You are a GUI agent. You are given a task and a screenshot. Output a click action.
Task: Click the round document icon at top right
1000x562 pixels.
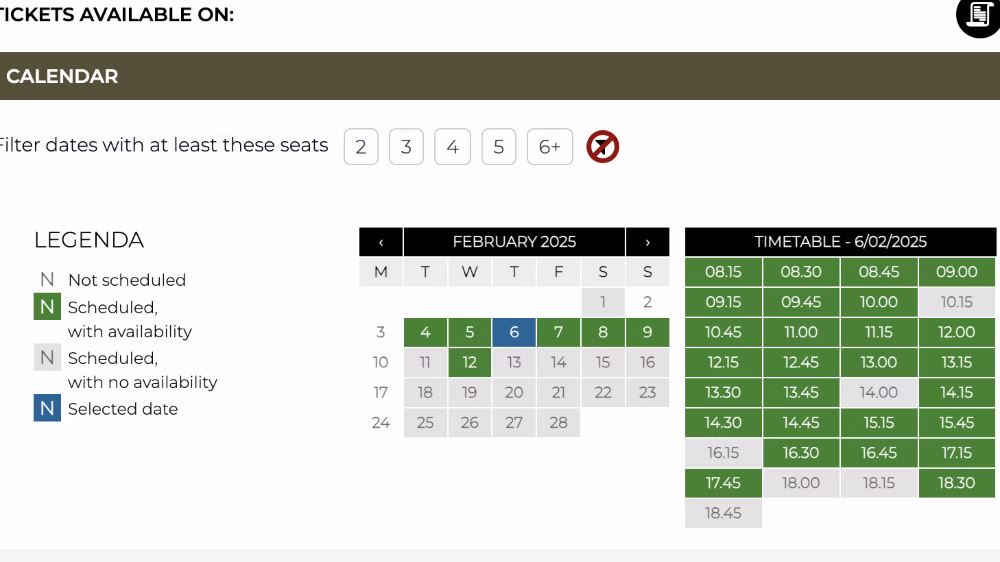click(x=977, y=16)
